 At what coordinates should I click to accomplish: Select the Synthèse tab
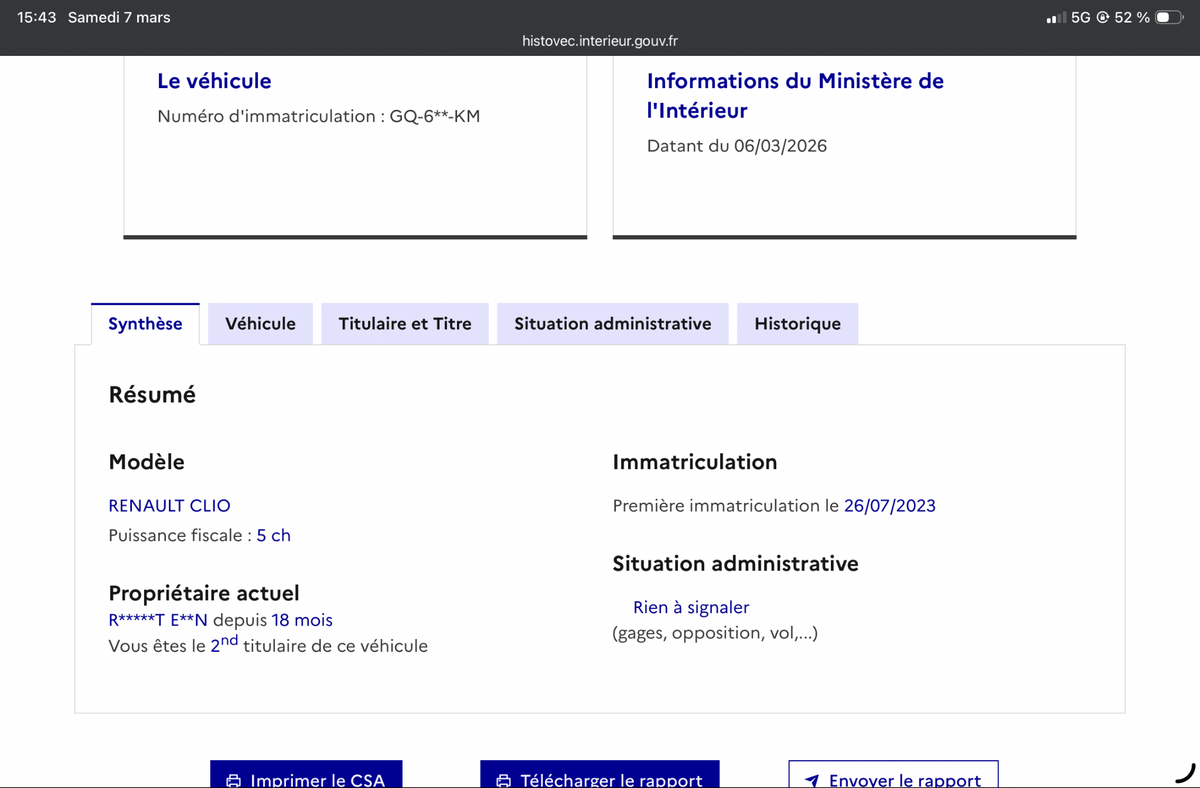pos(145,323)
